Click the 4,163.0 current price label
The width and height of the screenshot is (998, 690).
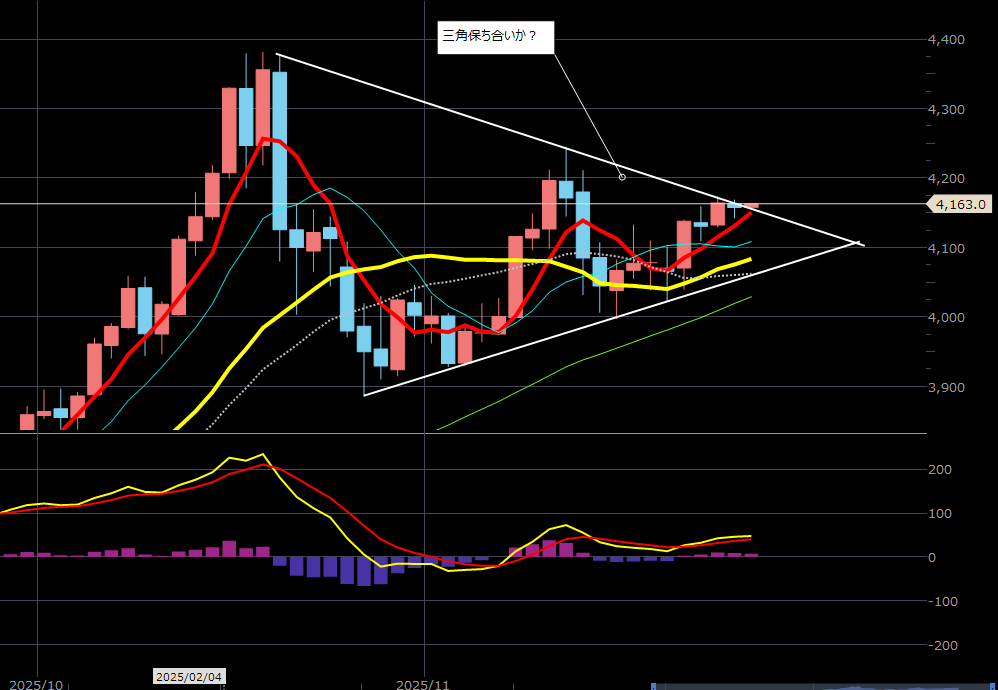(960, 204)
